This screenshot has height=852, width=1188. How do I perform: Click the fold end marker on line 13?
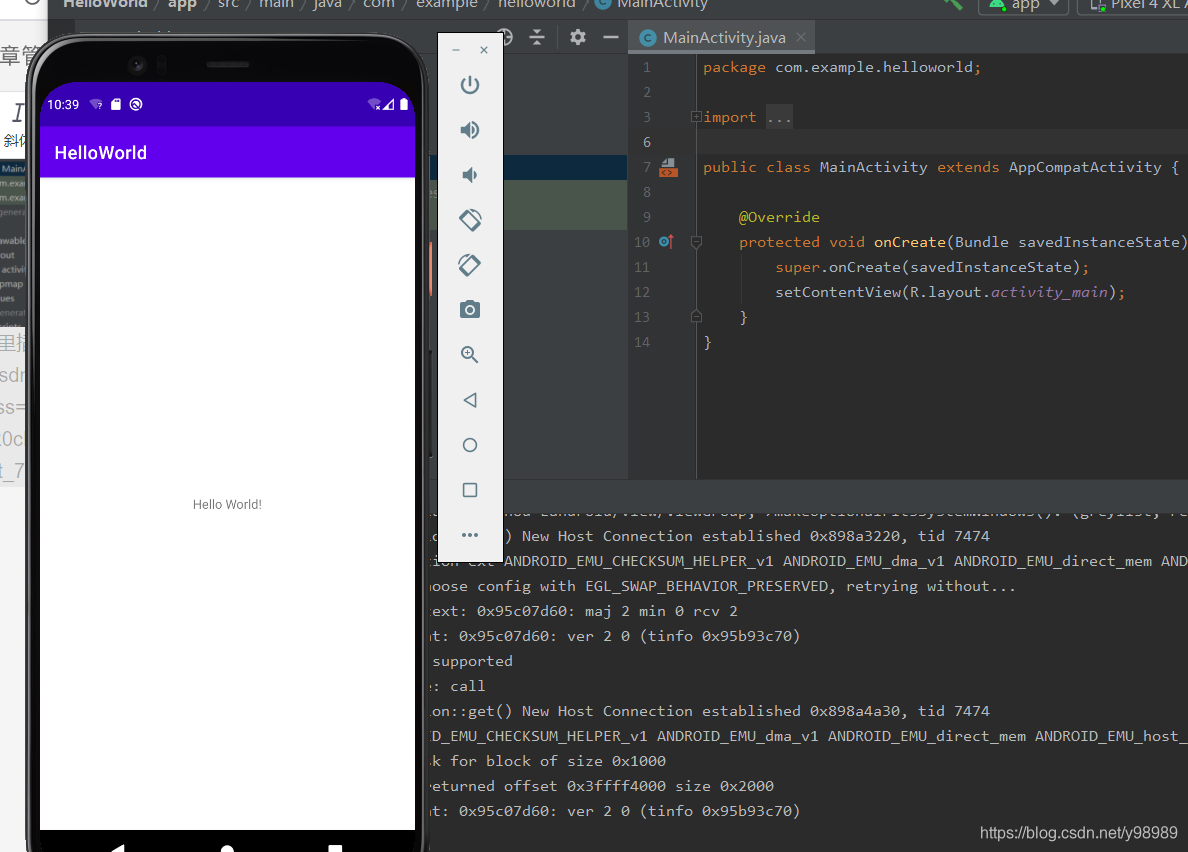click(x=696, y=317)
